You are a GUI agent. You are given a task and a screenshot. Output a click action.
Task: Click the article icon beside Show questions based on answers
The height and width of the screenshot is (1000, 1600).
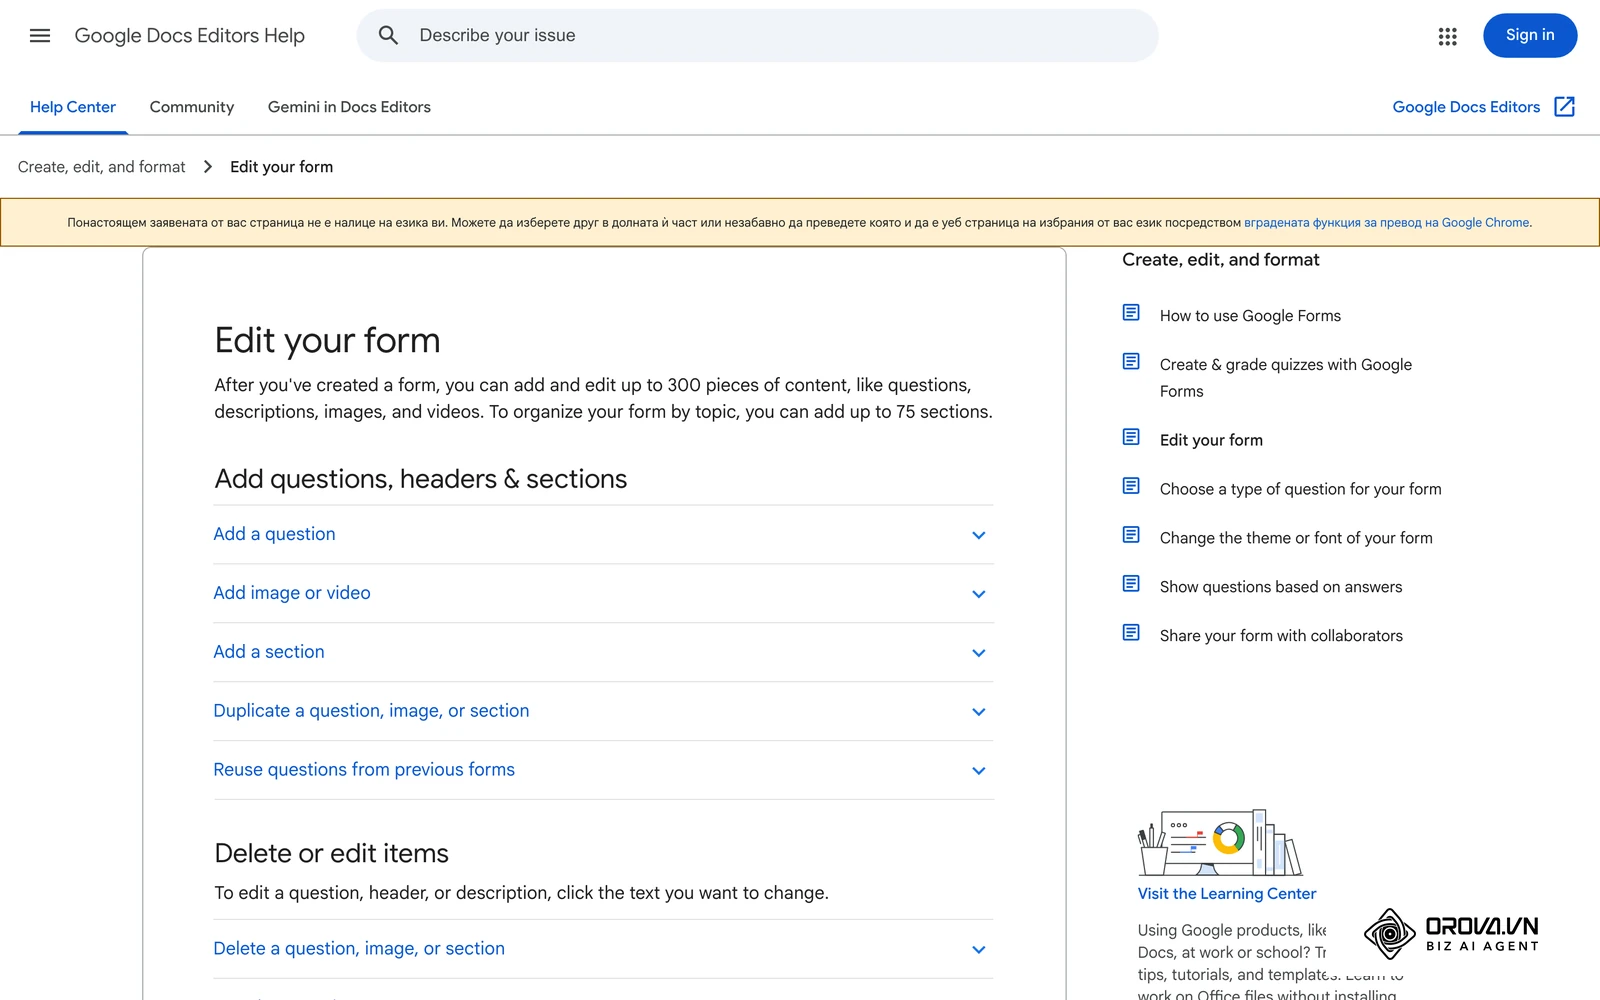(x=1131, y=584)
